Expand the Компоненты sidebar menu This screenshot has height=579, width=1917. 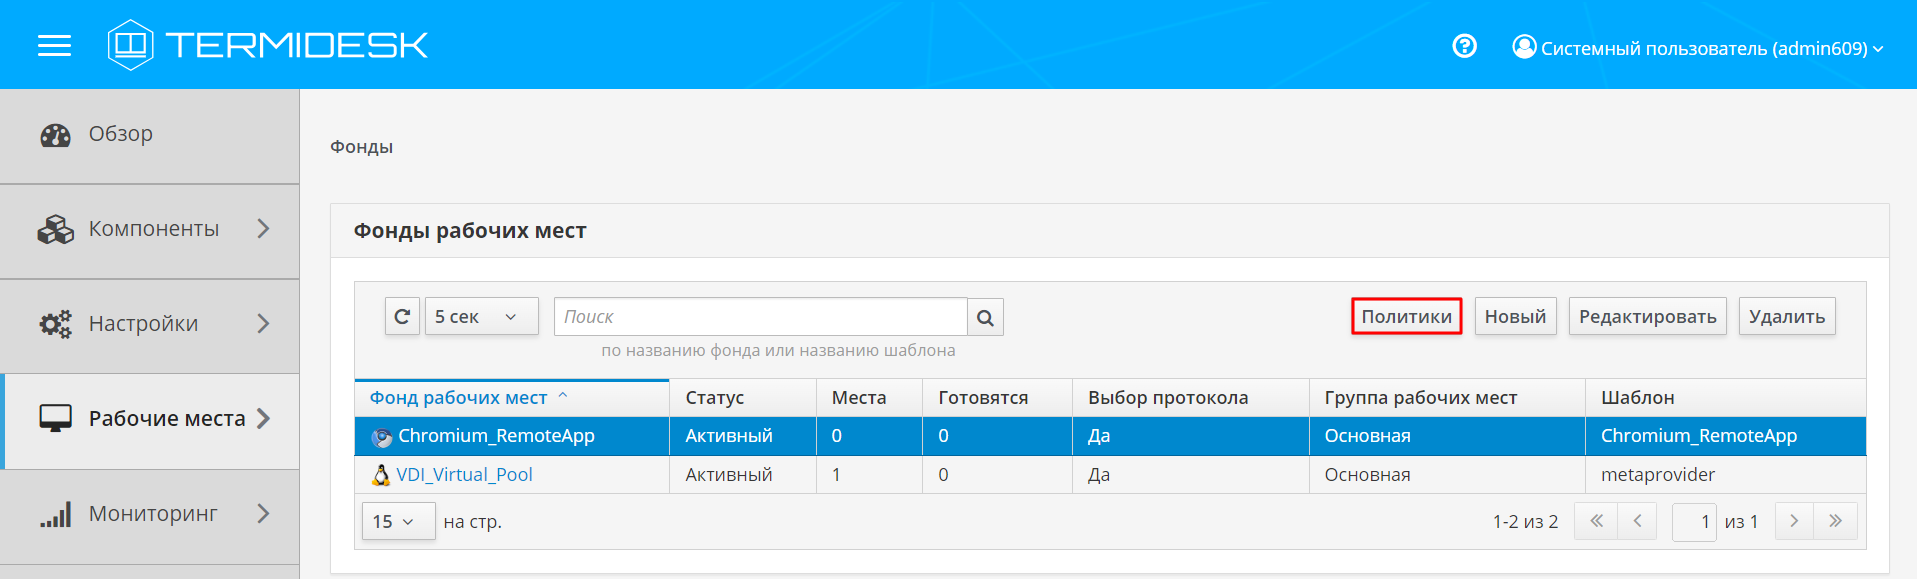(x=153, y=229)
